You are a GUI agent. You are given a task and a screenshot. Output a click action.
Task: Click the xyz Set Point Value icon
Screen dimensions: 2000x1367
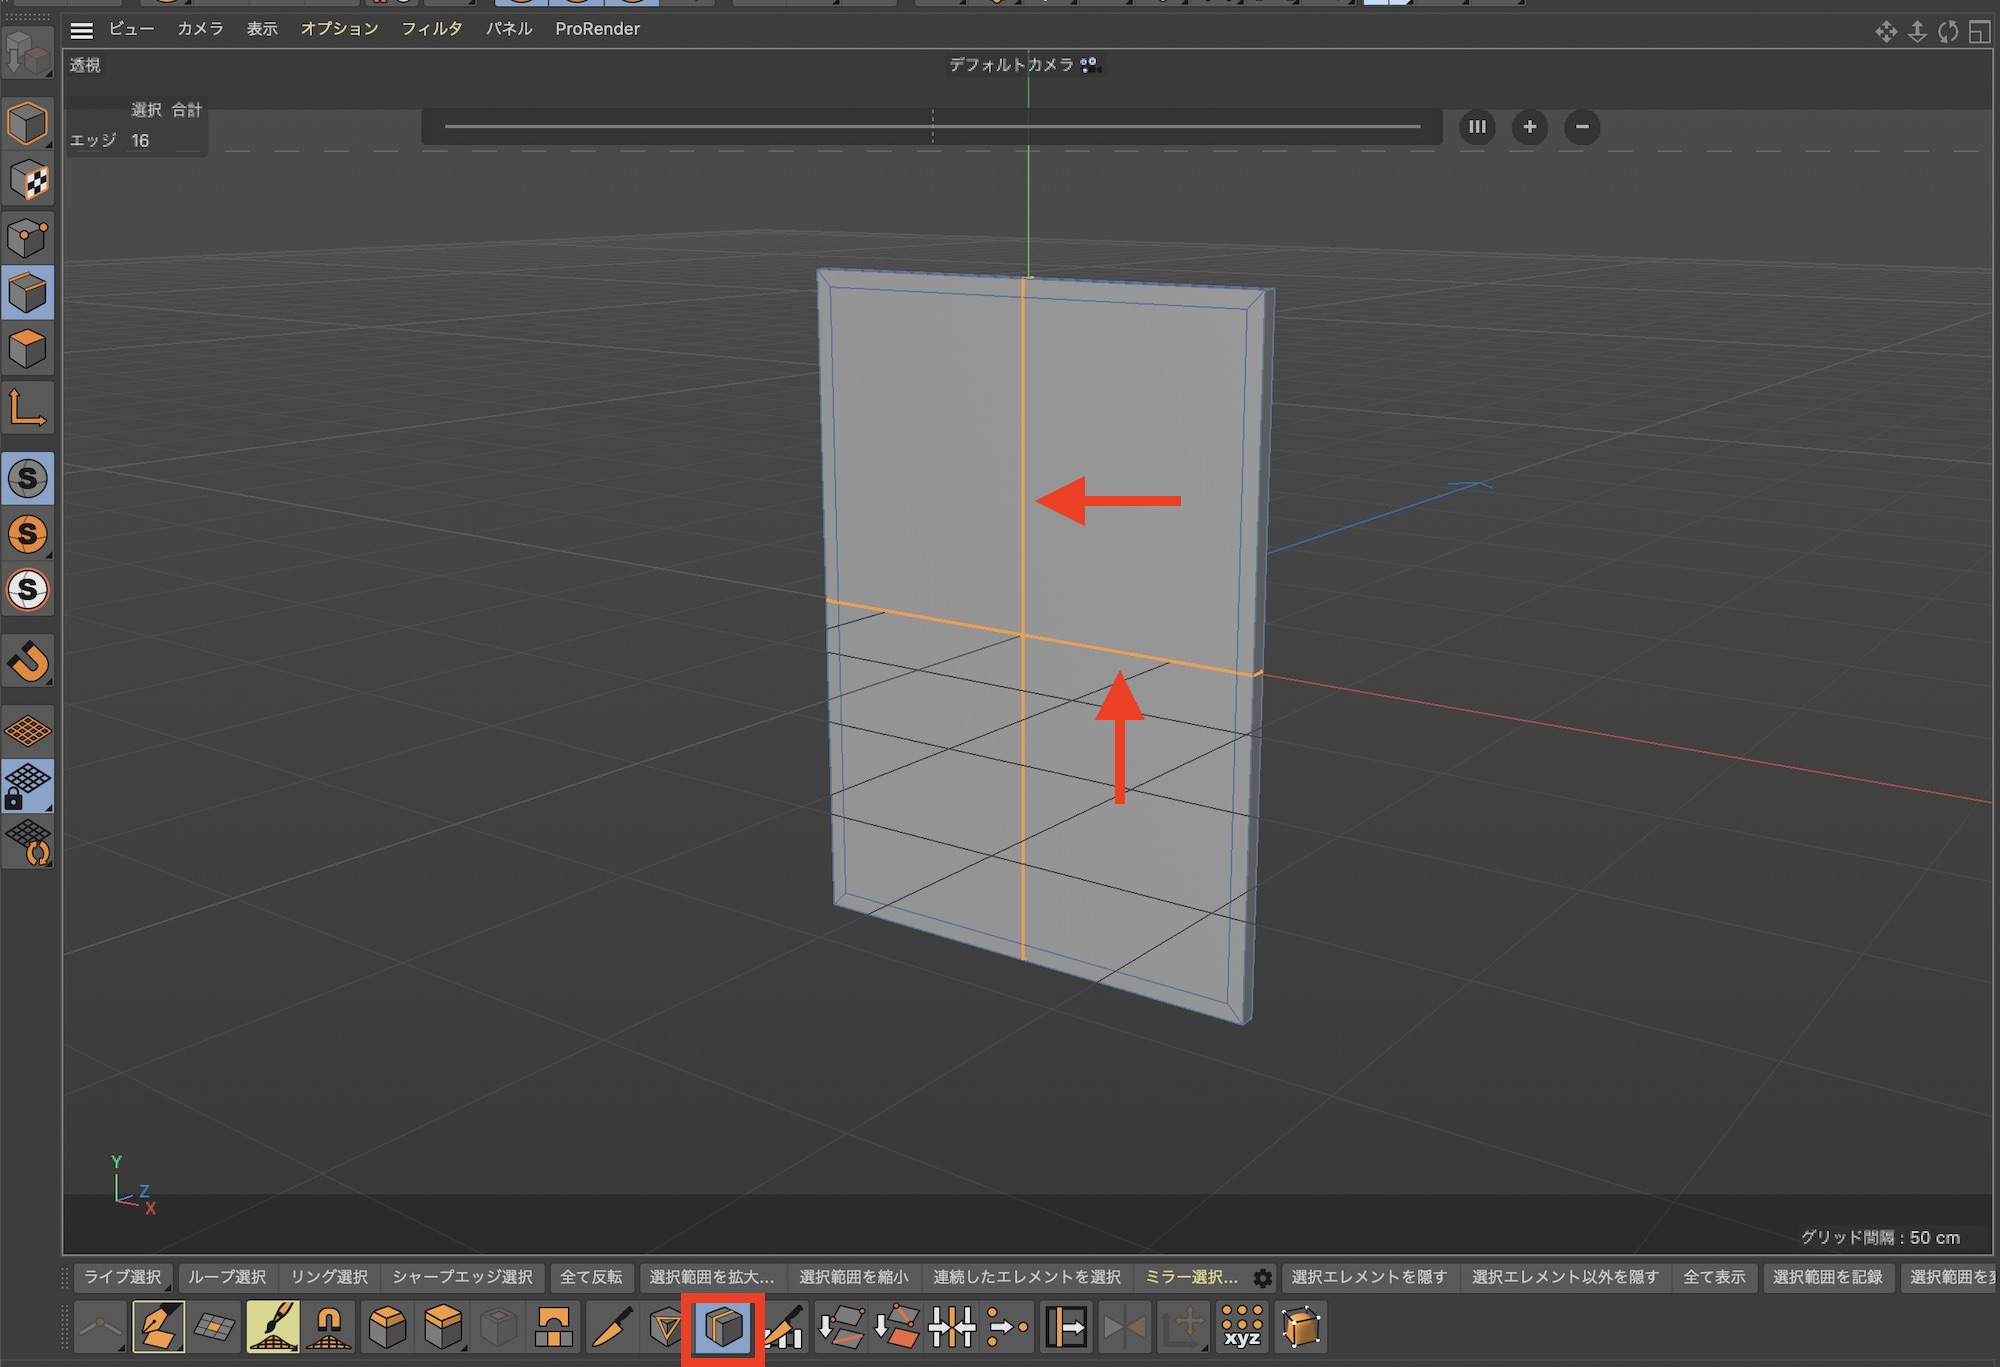[1242, 1328]
